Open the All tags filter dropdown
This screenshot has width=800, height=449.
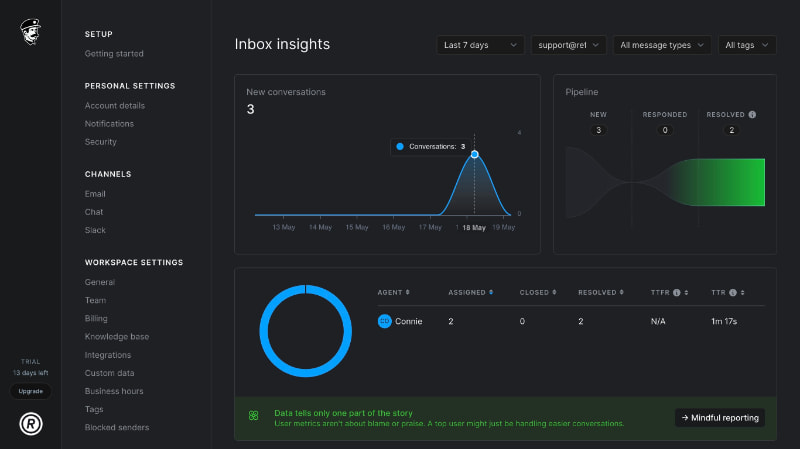coord(747,45)
